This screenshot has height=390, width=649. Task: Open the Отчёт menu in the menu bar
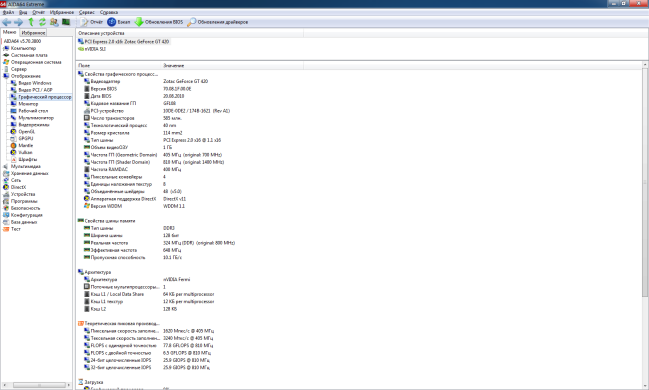click(38, 12)
